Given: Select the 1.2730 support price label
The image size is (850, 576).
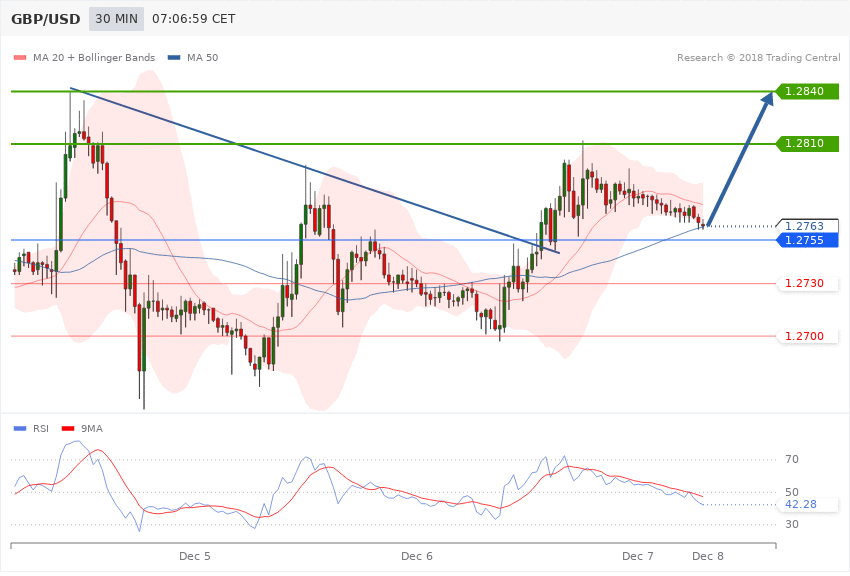Looking at the screenshot, I should (808, 283).
